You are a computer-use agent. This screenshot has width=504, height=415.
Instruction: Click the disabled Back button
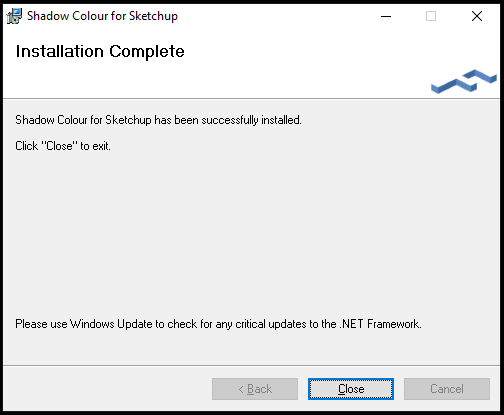pos(255,389)
